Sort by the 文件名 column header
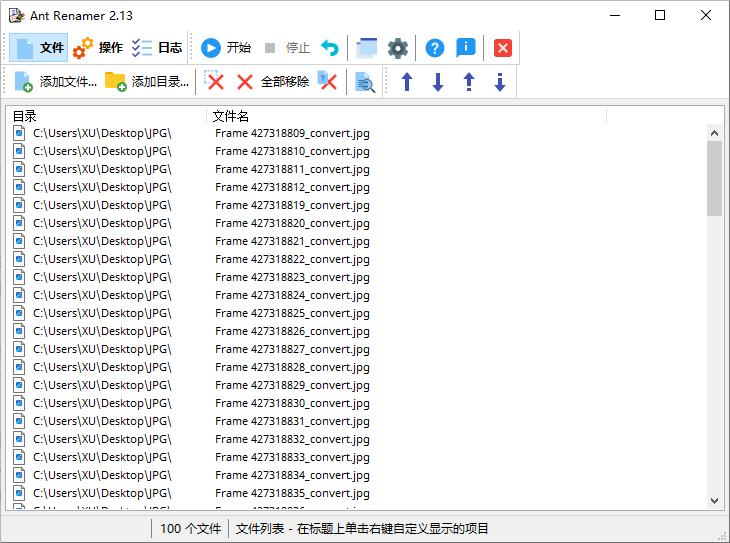The image size is (730, 543). 406,115
